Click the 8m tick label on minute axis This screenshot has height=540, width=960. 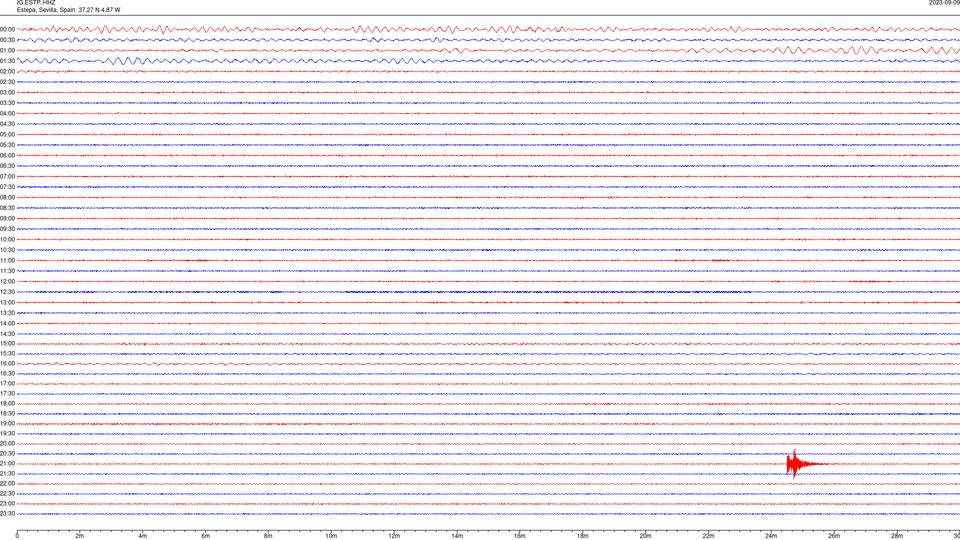(268, 536)
